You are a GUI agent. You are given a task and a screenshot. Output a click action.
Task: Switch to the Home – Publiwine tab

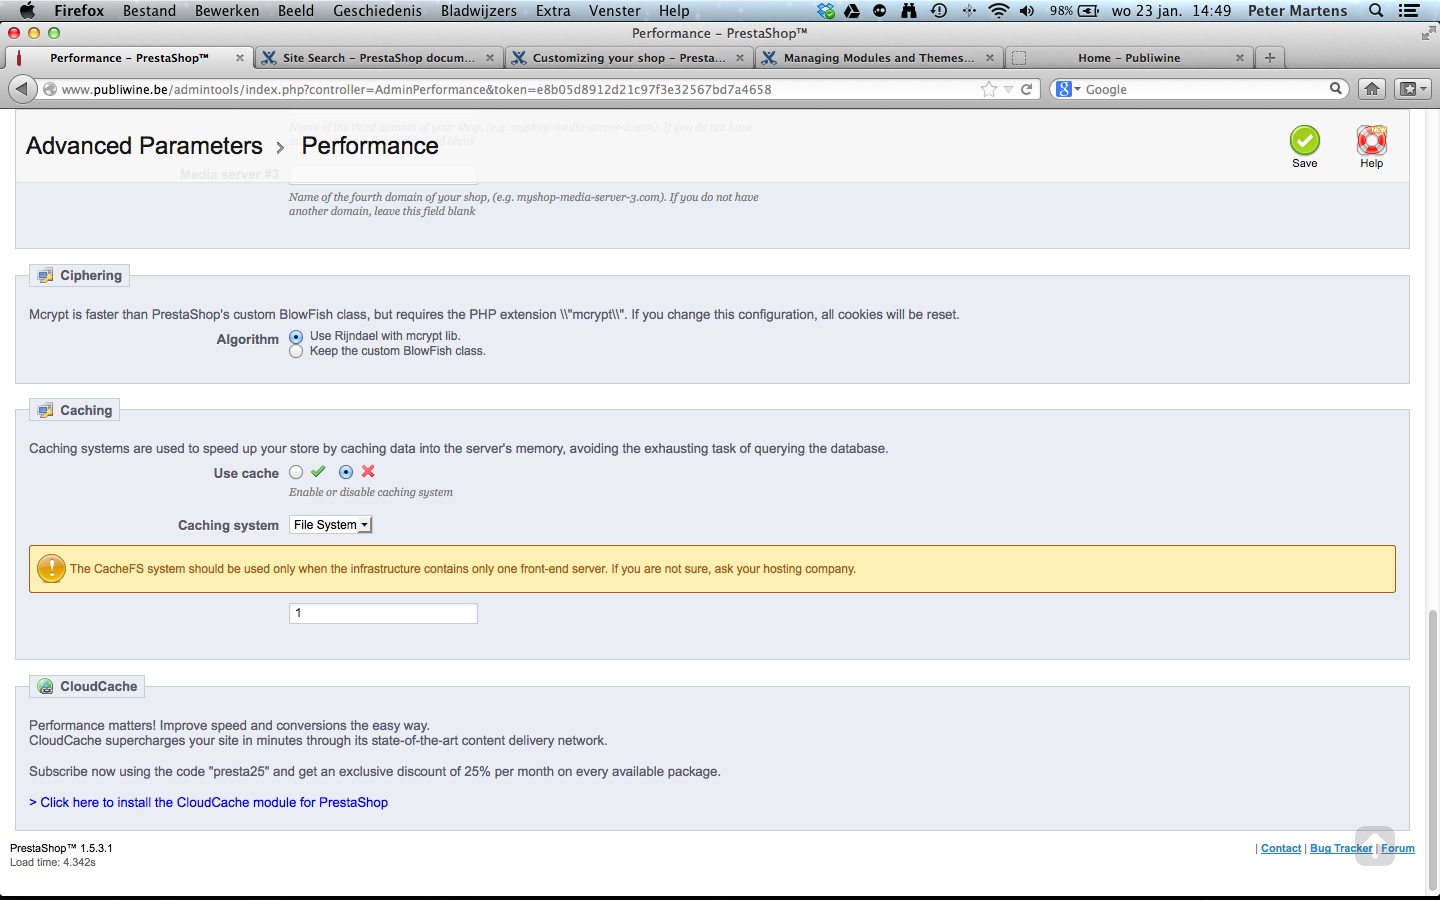tap(1128, 58)
